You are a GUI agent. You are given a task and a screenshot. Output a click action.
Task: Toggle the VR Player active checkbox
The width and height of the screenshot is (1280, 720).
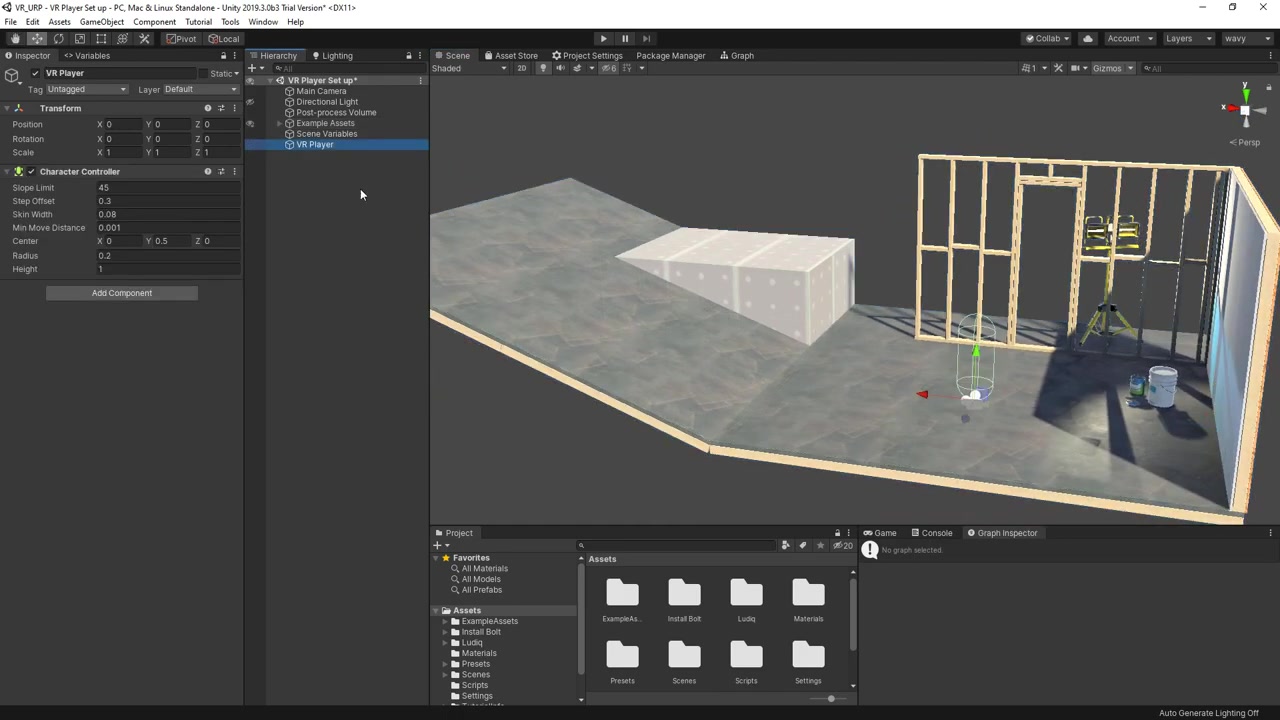[x=35, y=72]
